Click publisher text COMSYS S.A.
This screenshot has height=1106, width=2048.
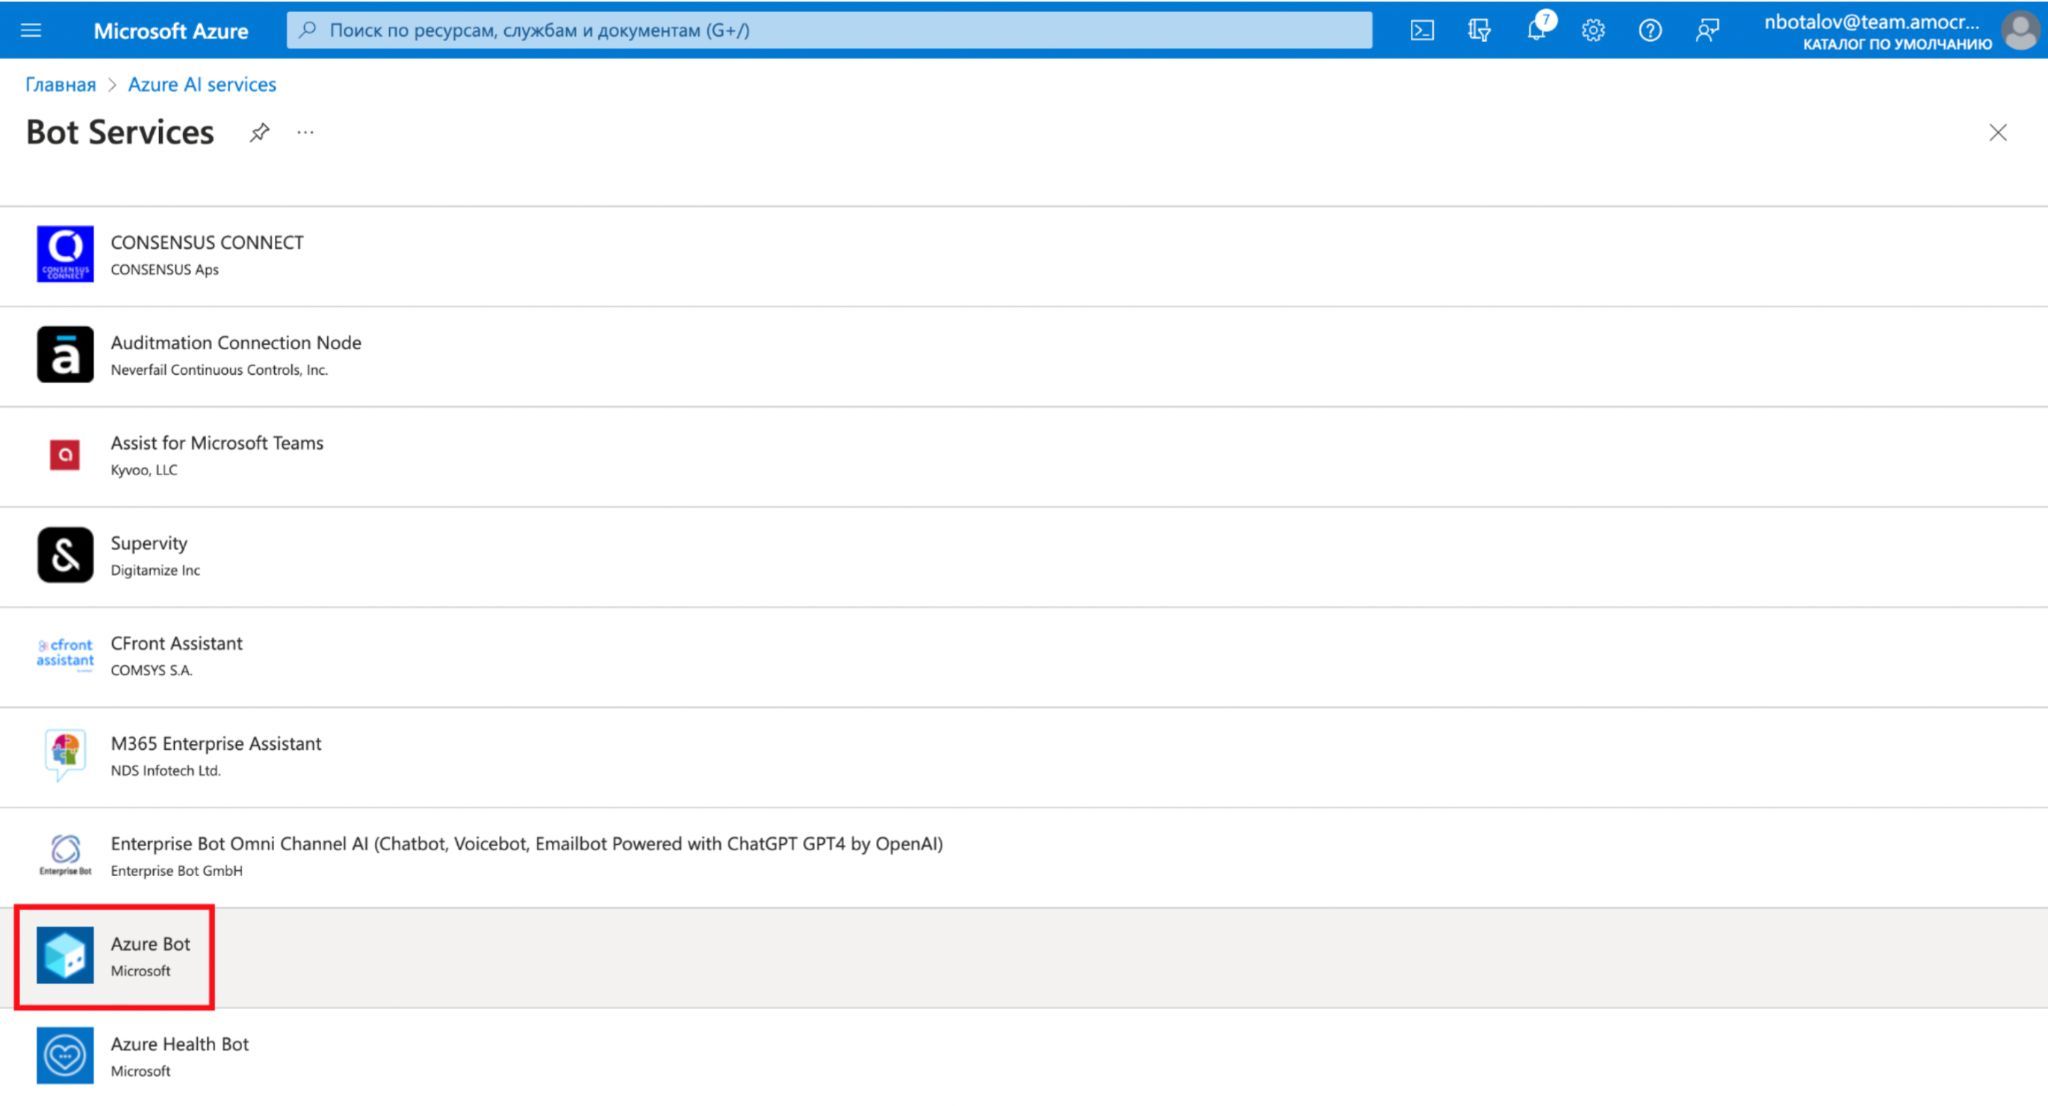tap(151, 670)
